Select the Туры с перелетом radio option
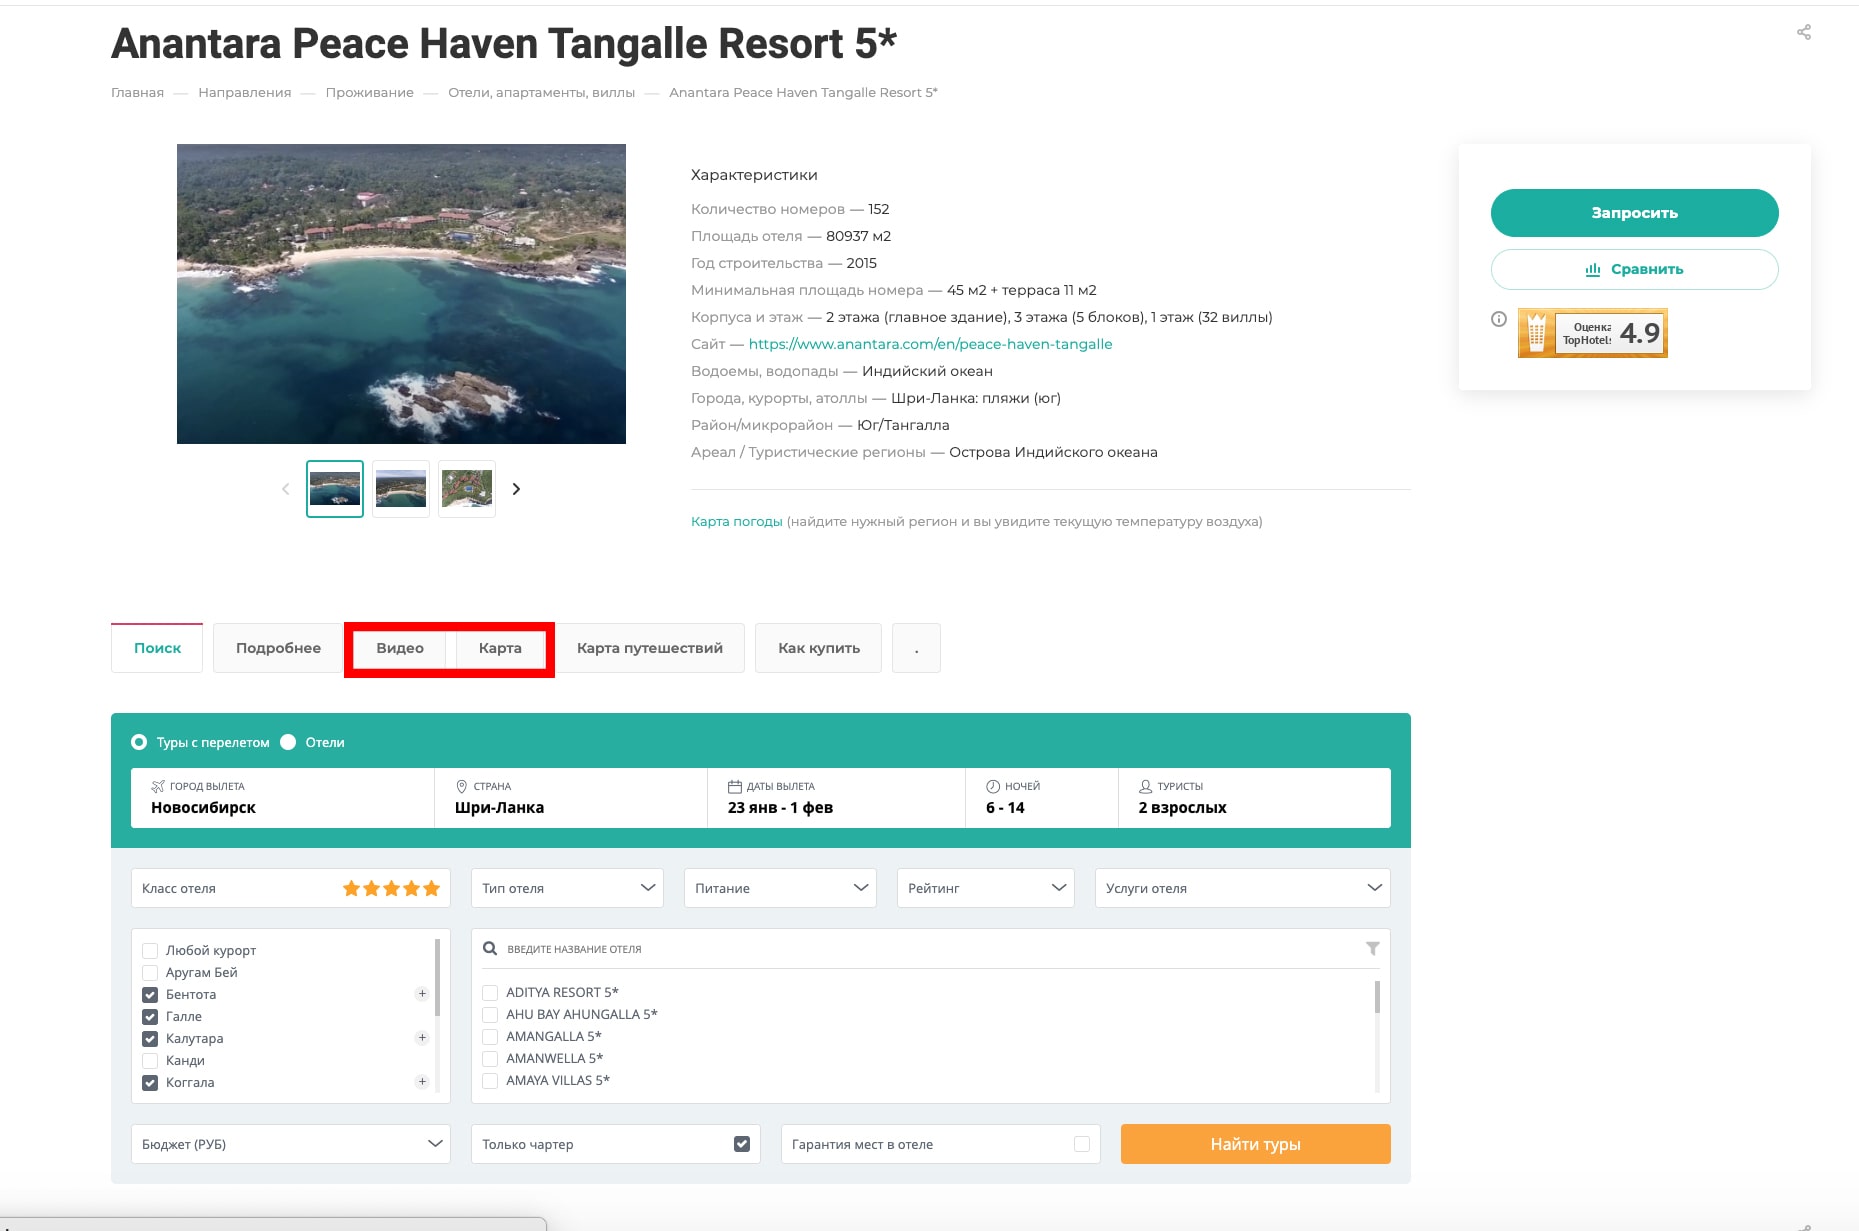Image resolution: width=1859 pixels, height=1231 pixels. click(x=139, y=742)
